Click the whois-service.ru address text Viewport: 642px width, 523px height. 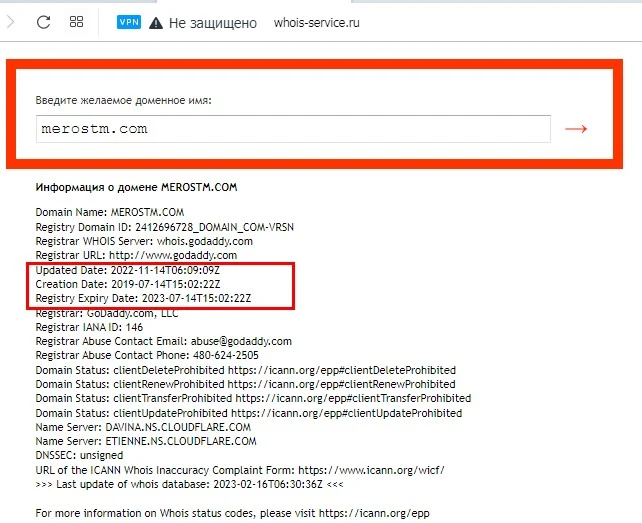(316, 23)
